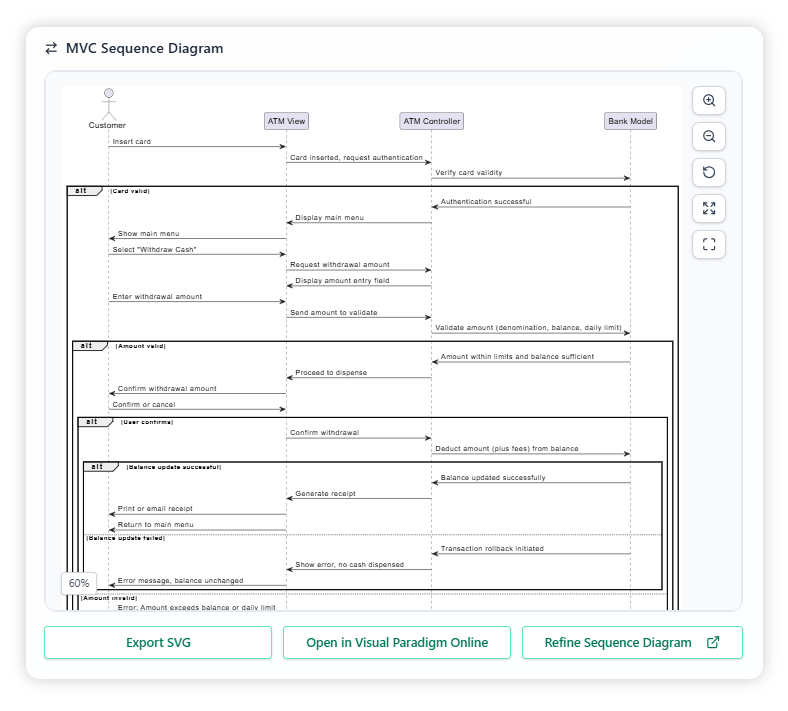Click the alt label of User confirms frame
Image resolution: width=788 pixels, height=711 pixels.
point(92,422)
